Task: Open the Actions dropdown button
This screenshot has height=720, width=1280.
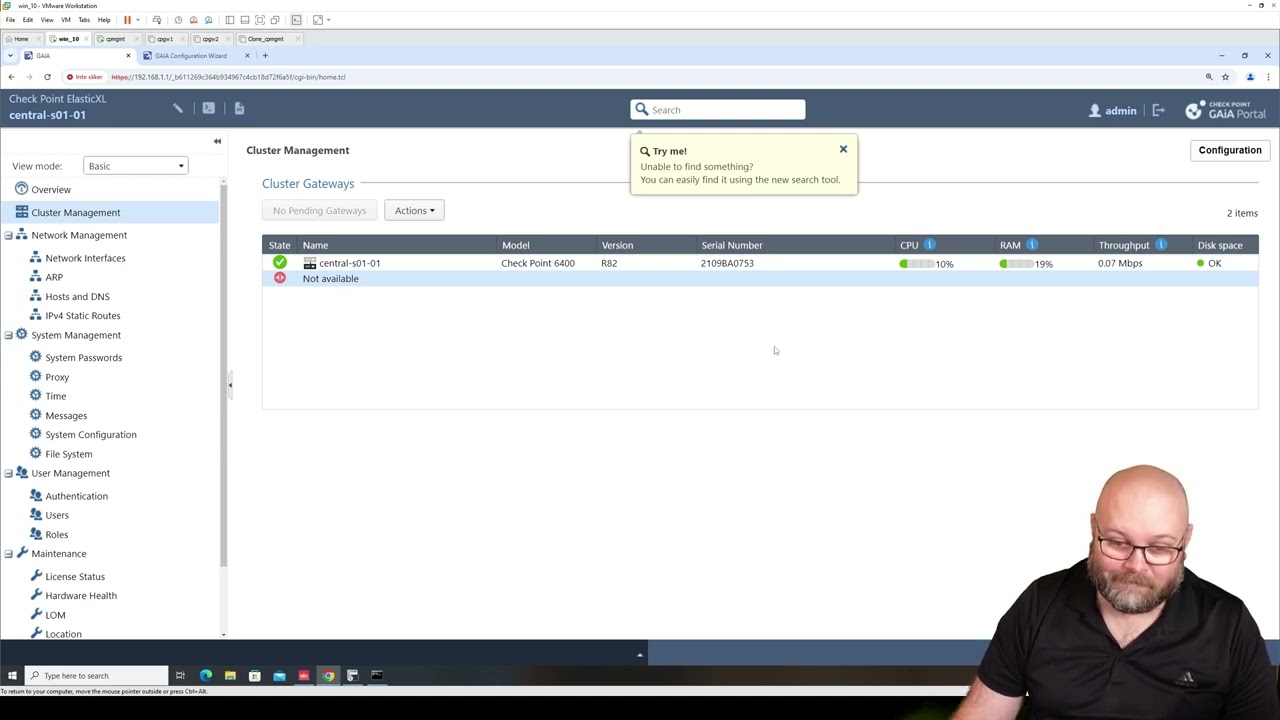Action: [414, 210]
